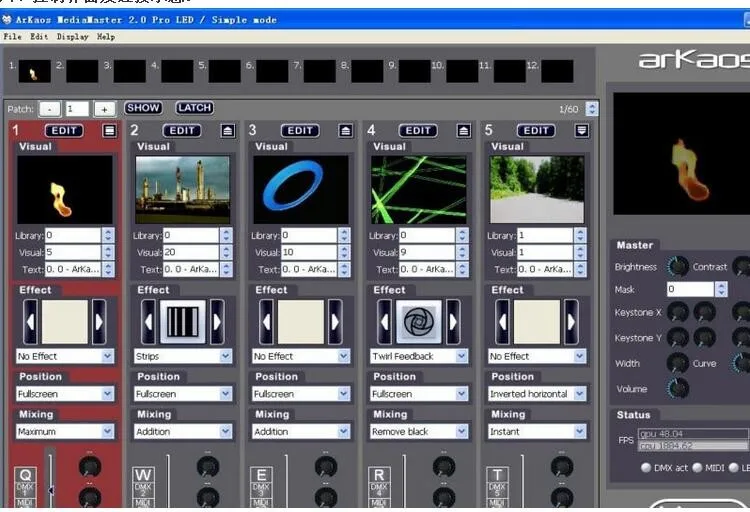Screen dimensions: 750x512
Task: Click layer 5 Text stepper arrows
Action: pyautogui.click(x=580, y=269)
